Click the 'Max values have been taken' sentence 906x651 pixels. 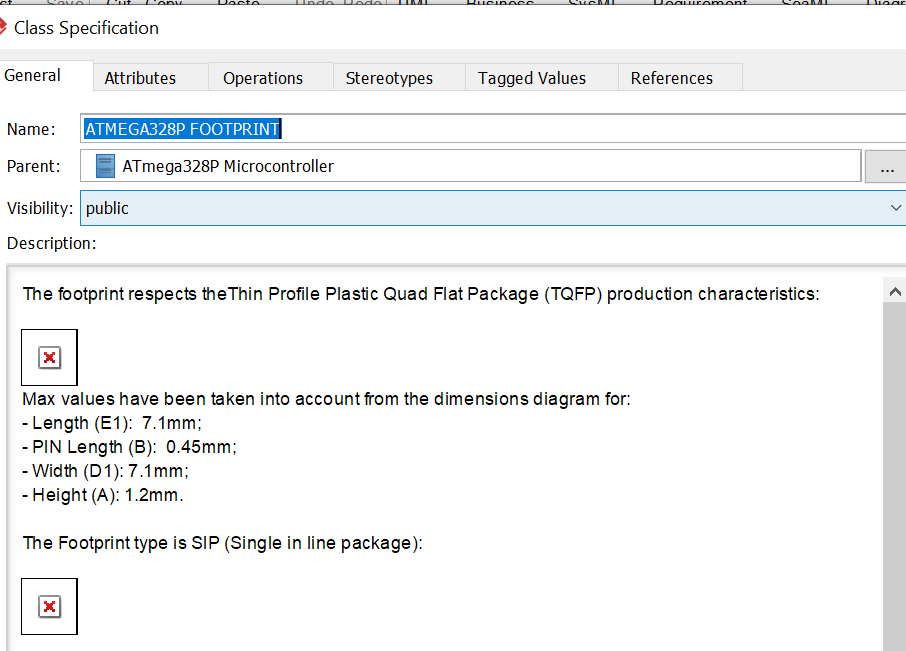click(x=326, y=399)
